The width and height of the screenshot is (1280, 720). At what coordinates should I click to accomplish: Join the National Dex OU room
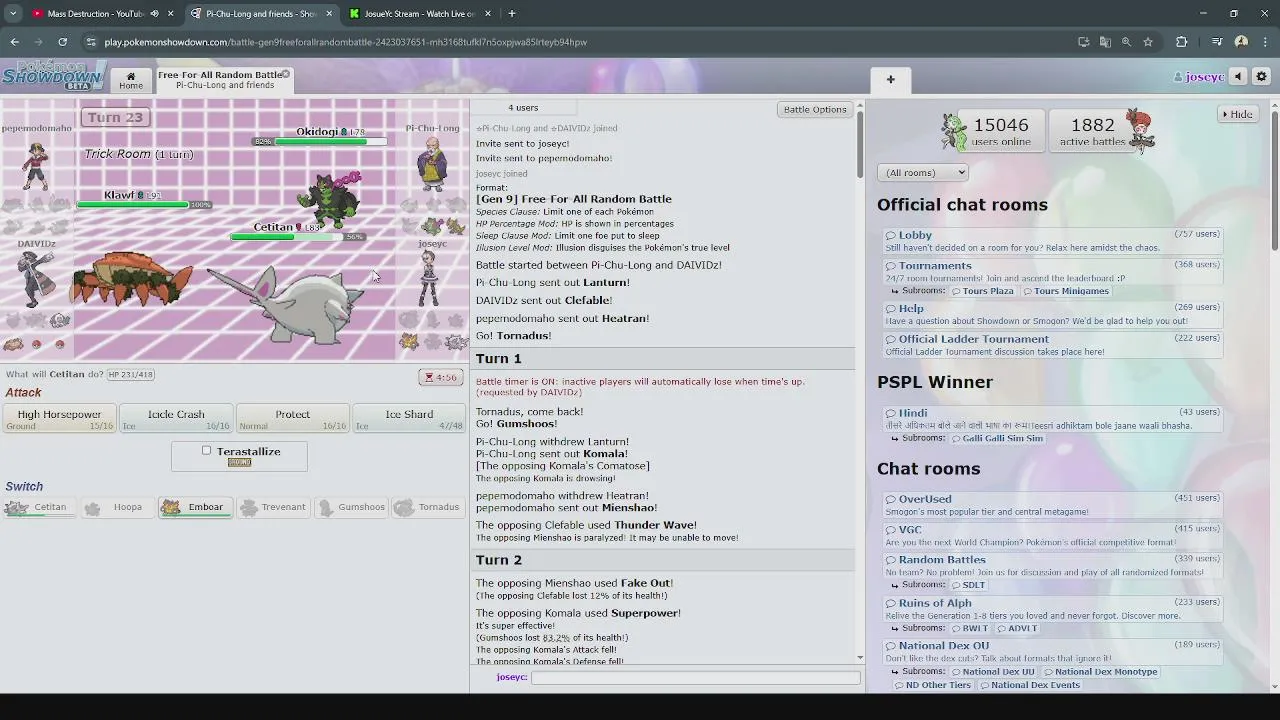click(1052, 652)
